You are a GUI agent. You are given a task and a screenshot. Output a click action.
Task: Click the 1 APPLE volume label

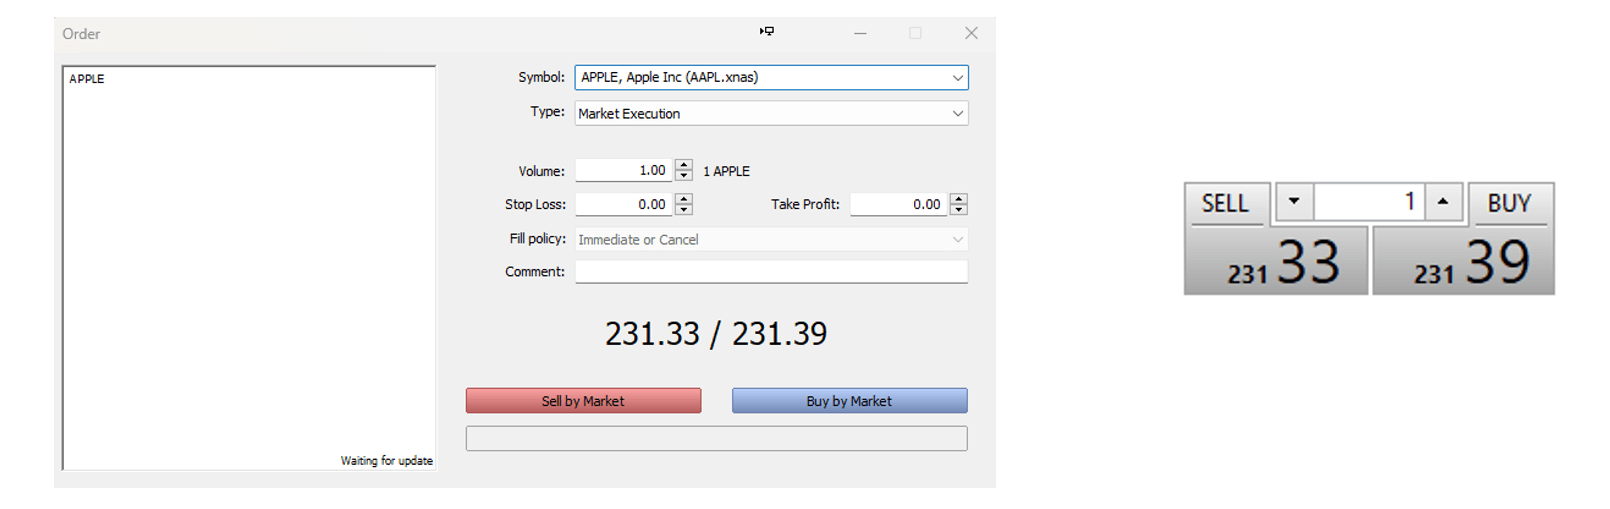(727, 171)
